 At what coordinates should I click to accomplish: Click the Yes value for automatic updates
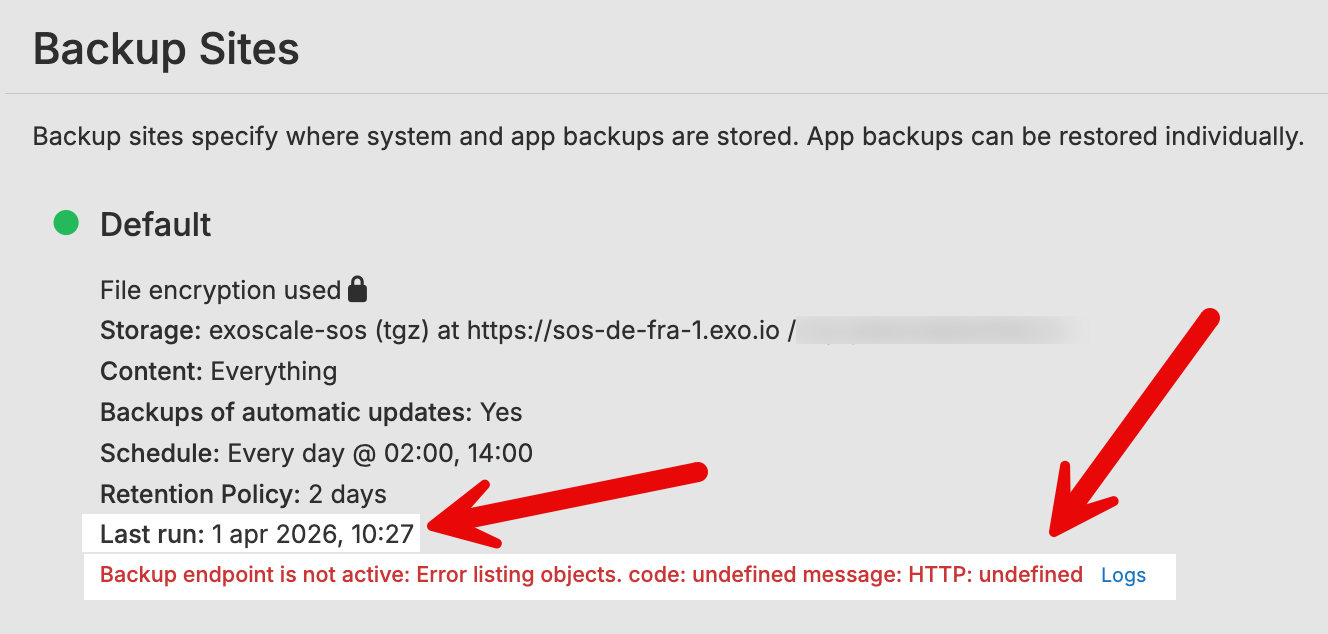(x=501, y=412)
